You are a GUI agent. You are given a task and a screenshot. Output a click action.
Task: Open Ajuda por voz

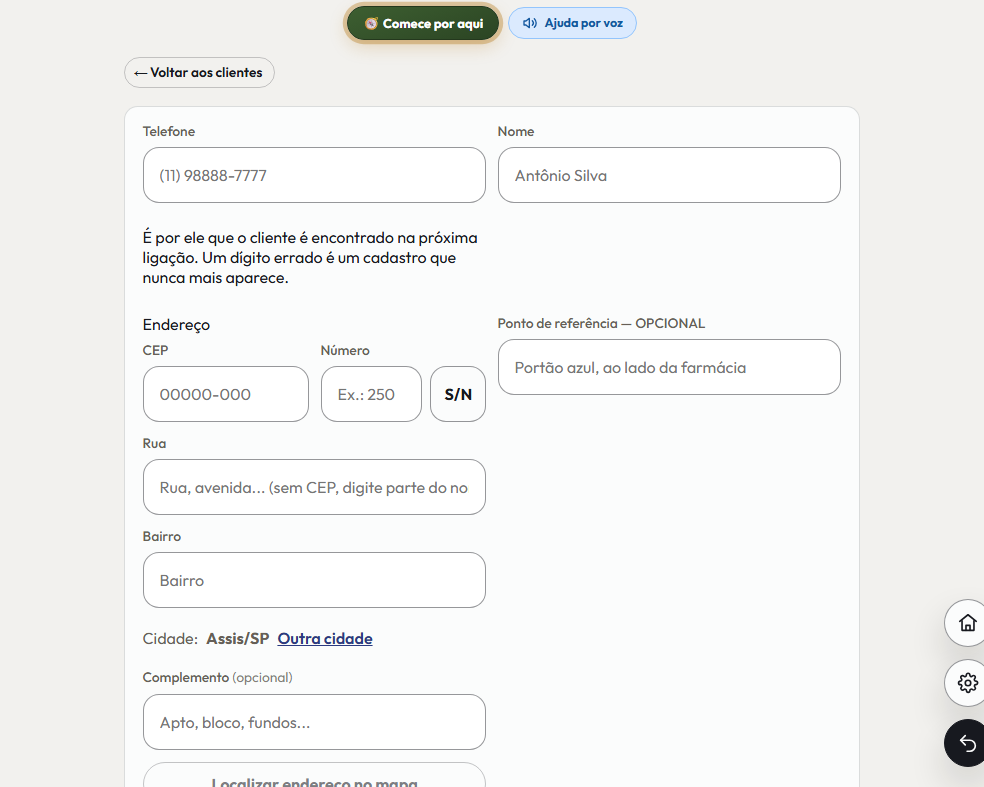coord(572,23)
